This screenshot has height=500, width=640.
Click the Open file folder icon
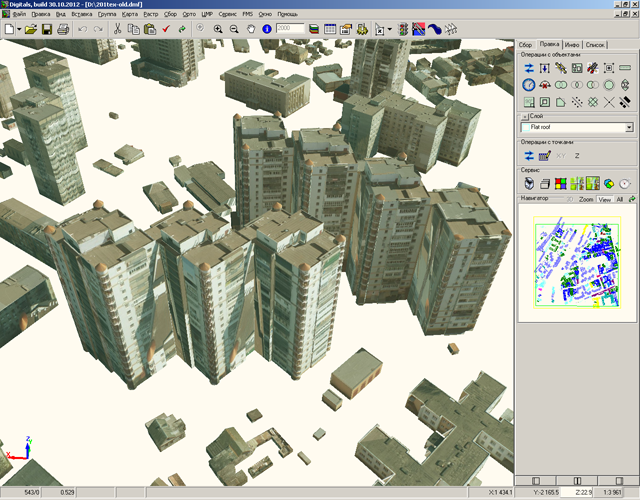click(x=30, y=30)
